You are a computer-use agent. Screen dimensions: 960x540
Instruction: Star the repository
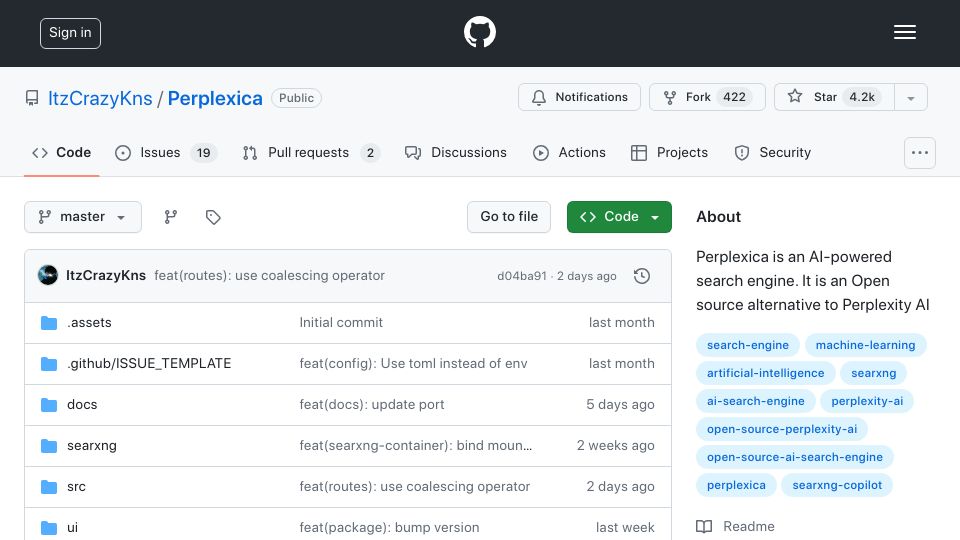pos(834,97)
